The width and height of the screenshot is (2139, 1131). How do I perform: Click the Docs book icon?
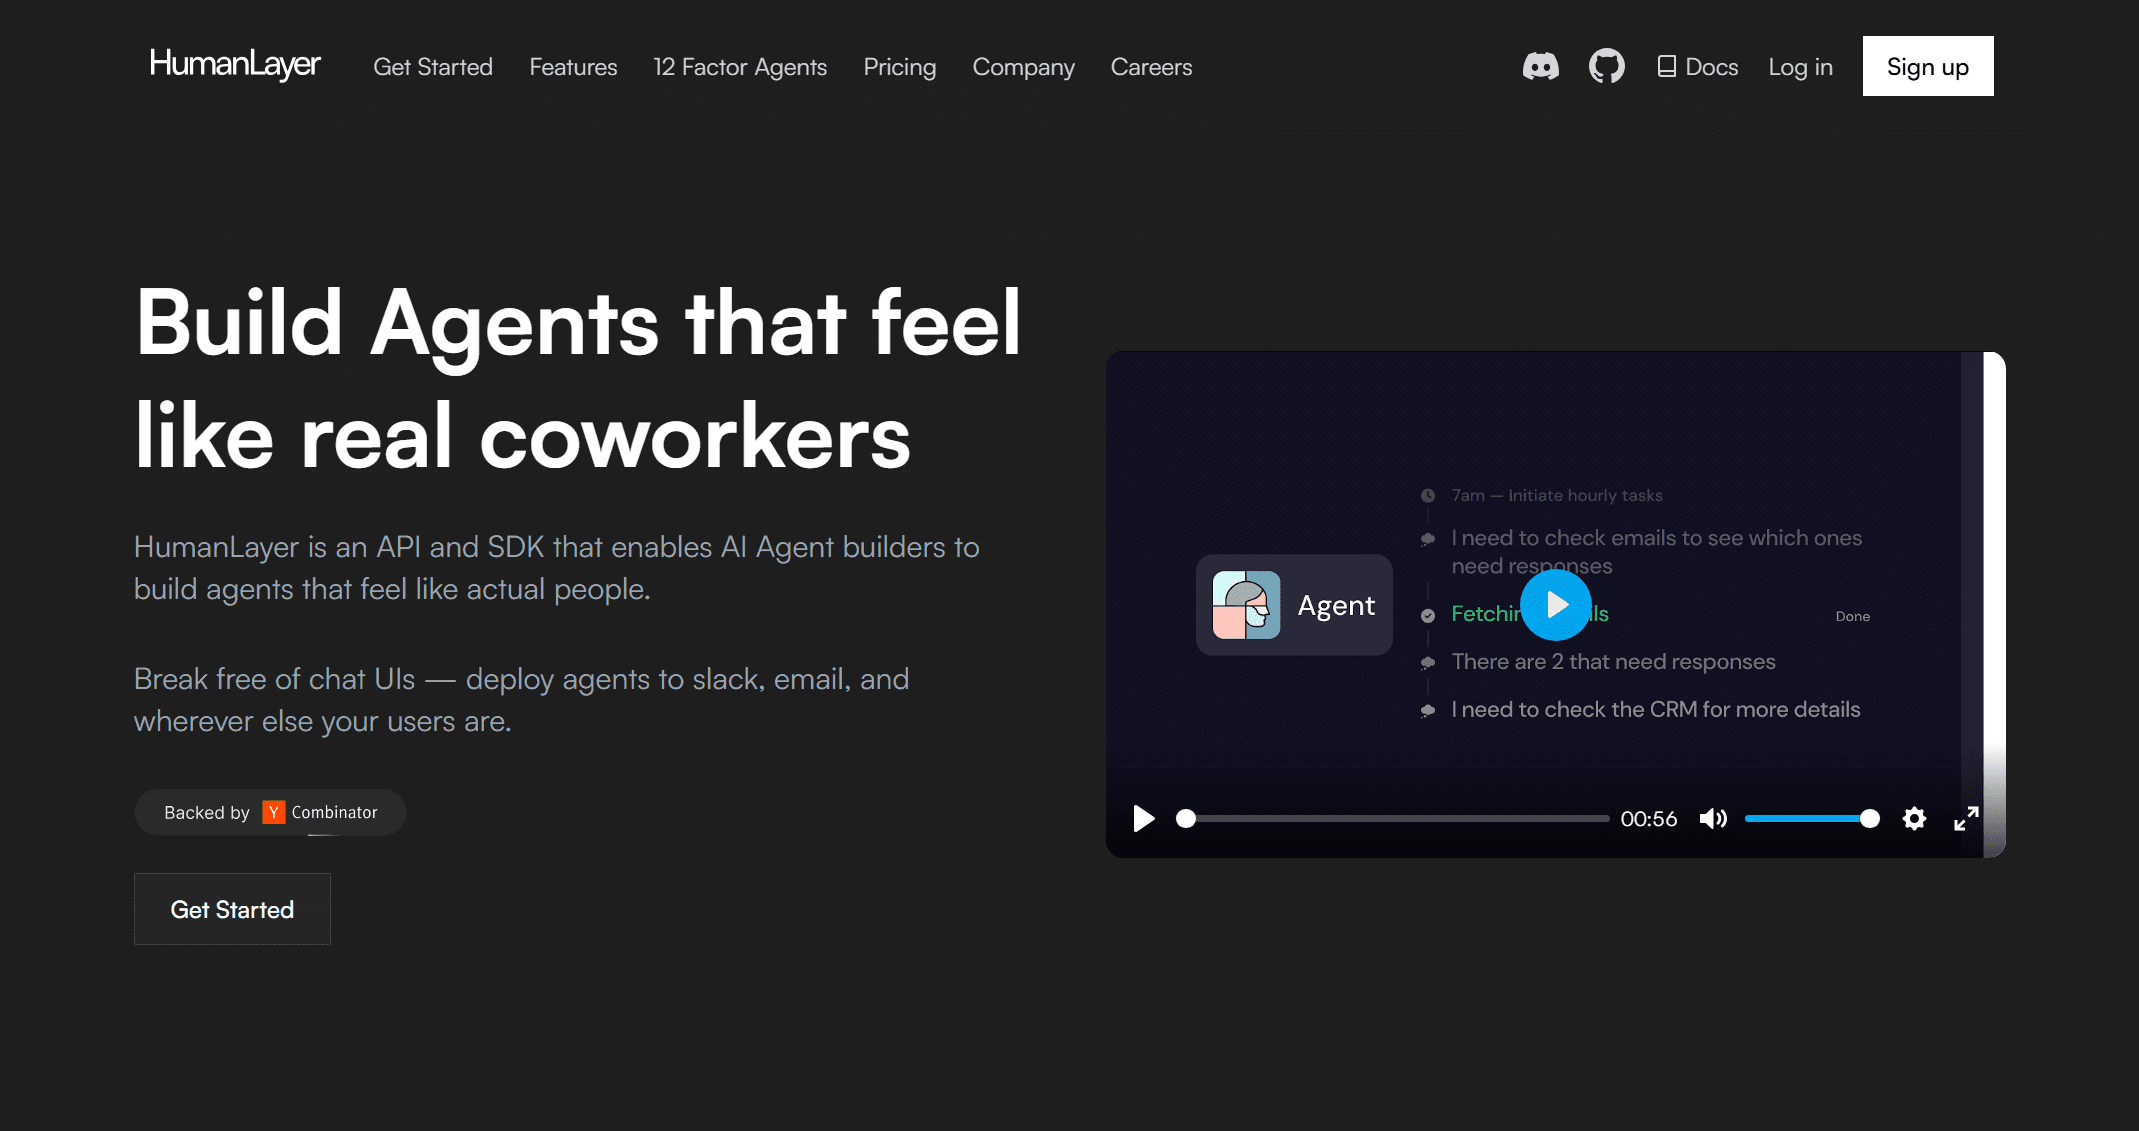(1666, 67)
